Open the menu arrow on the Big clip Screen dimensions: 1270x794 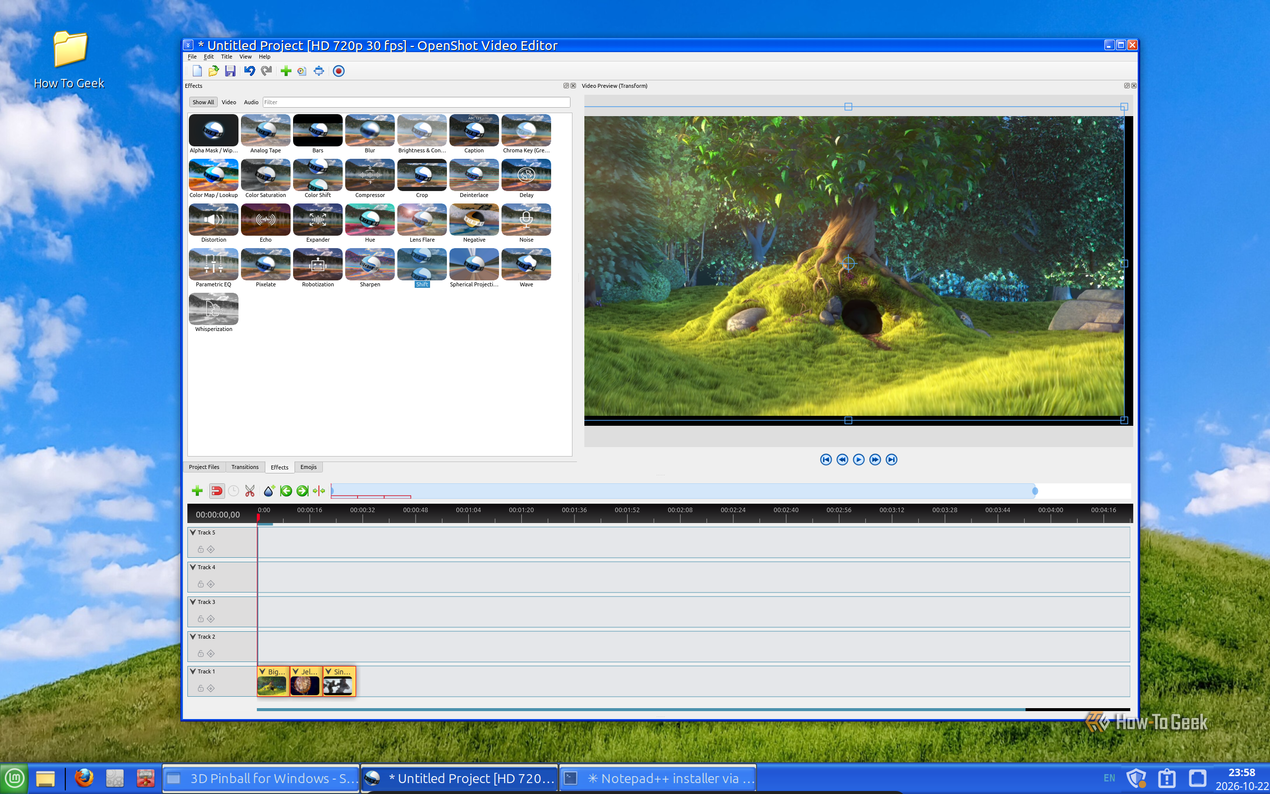click(x=263, y=672)
